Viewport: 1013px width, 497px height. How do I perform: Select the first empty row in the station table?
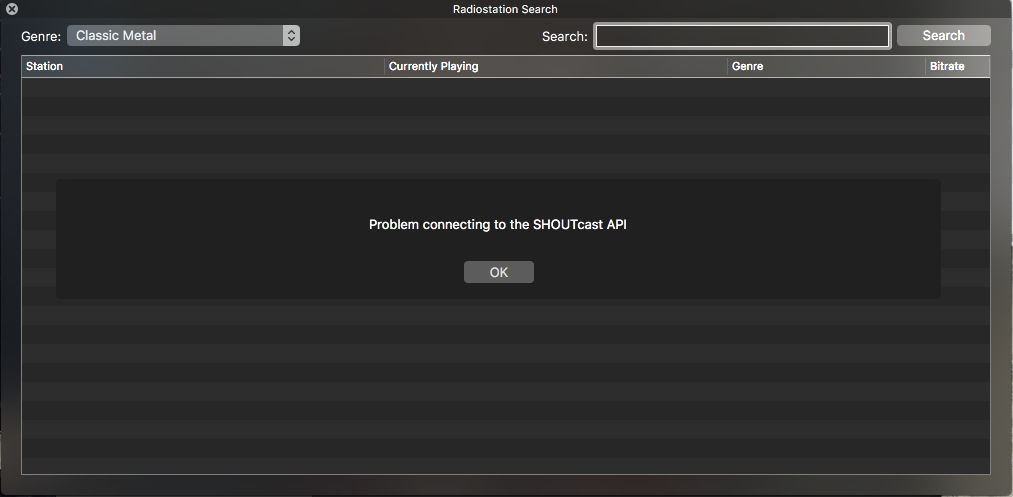505,87
